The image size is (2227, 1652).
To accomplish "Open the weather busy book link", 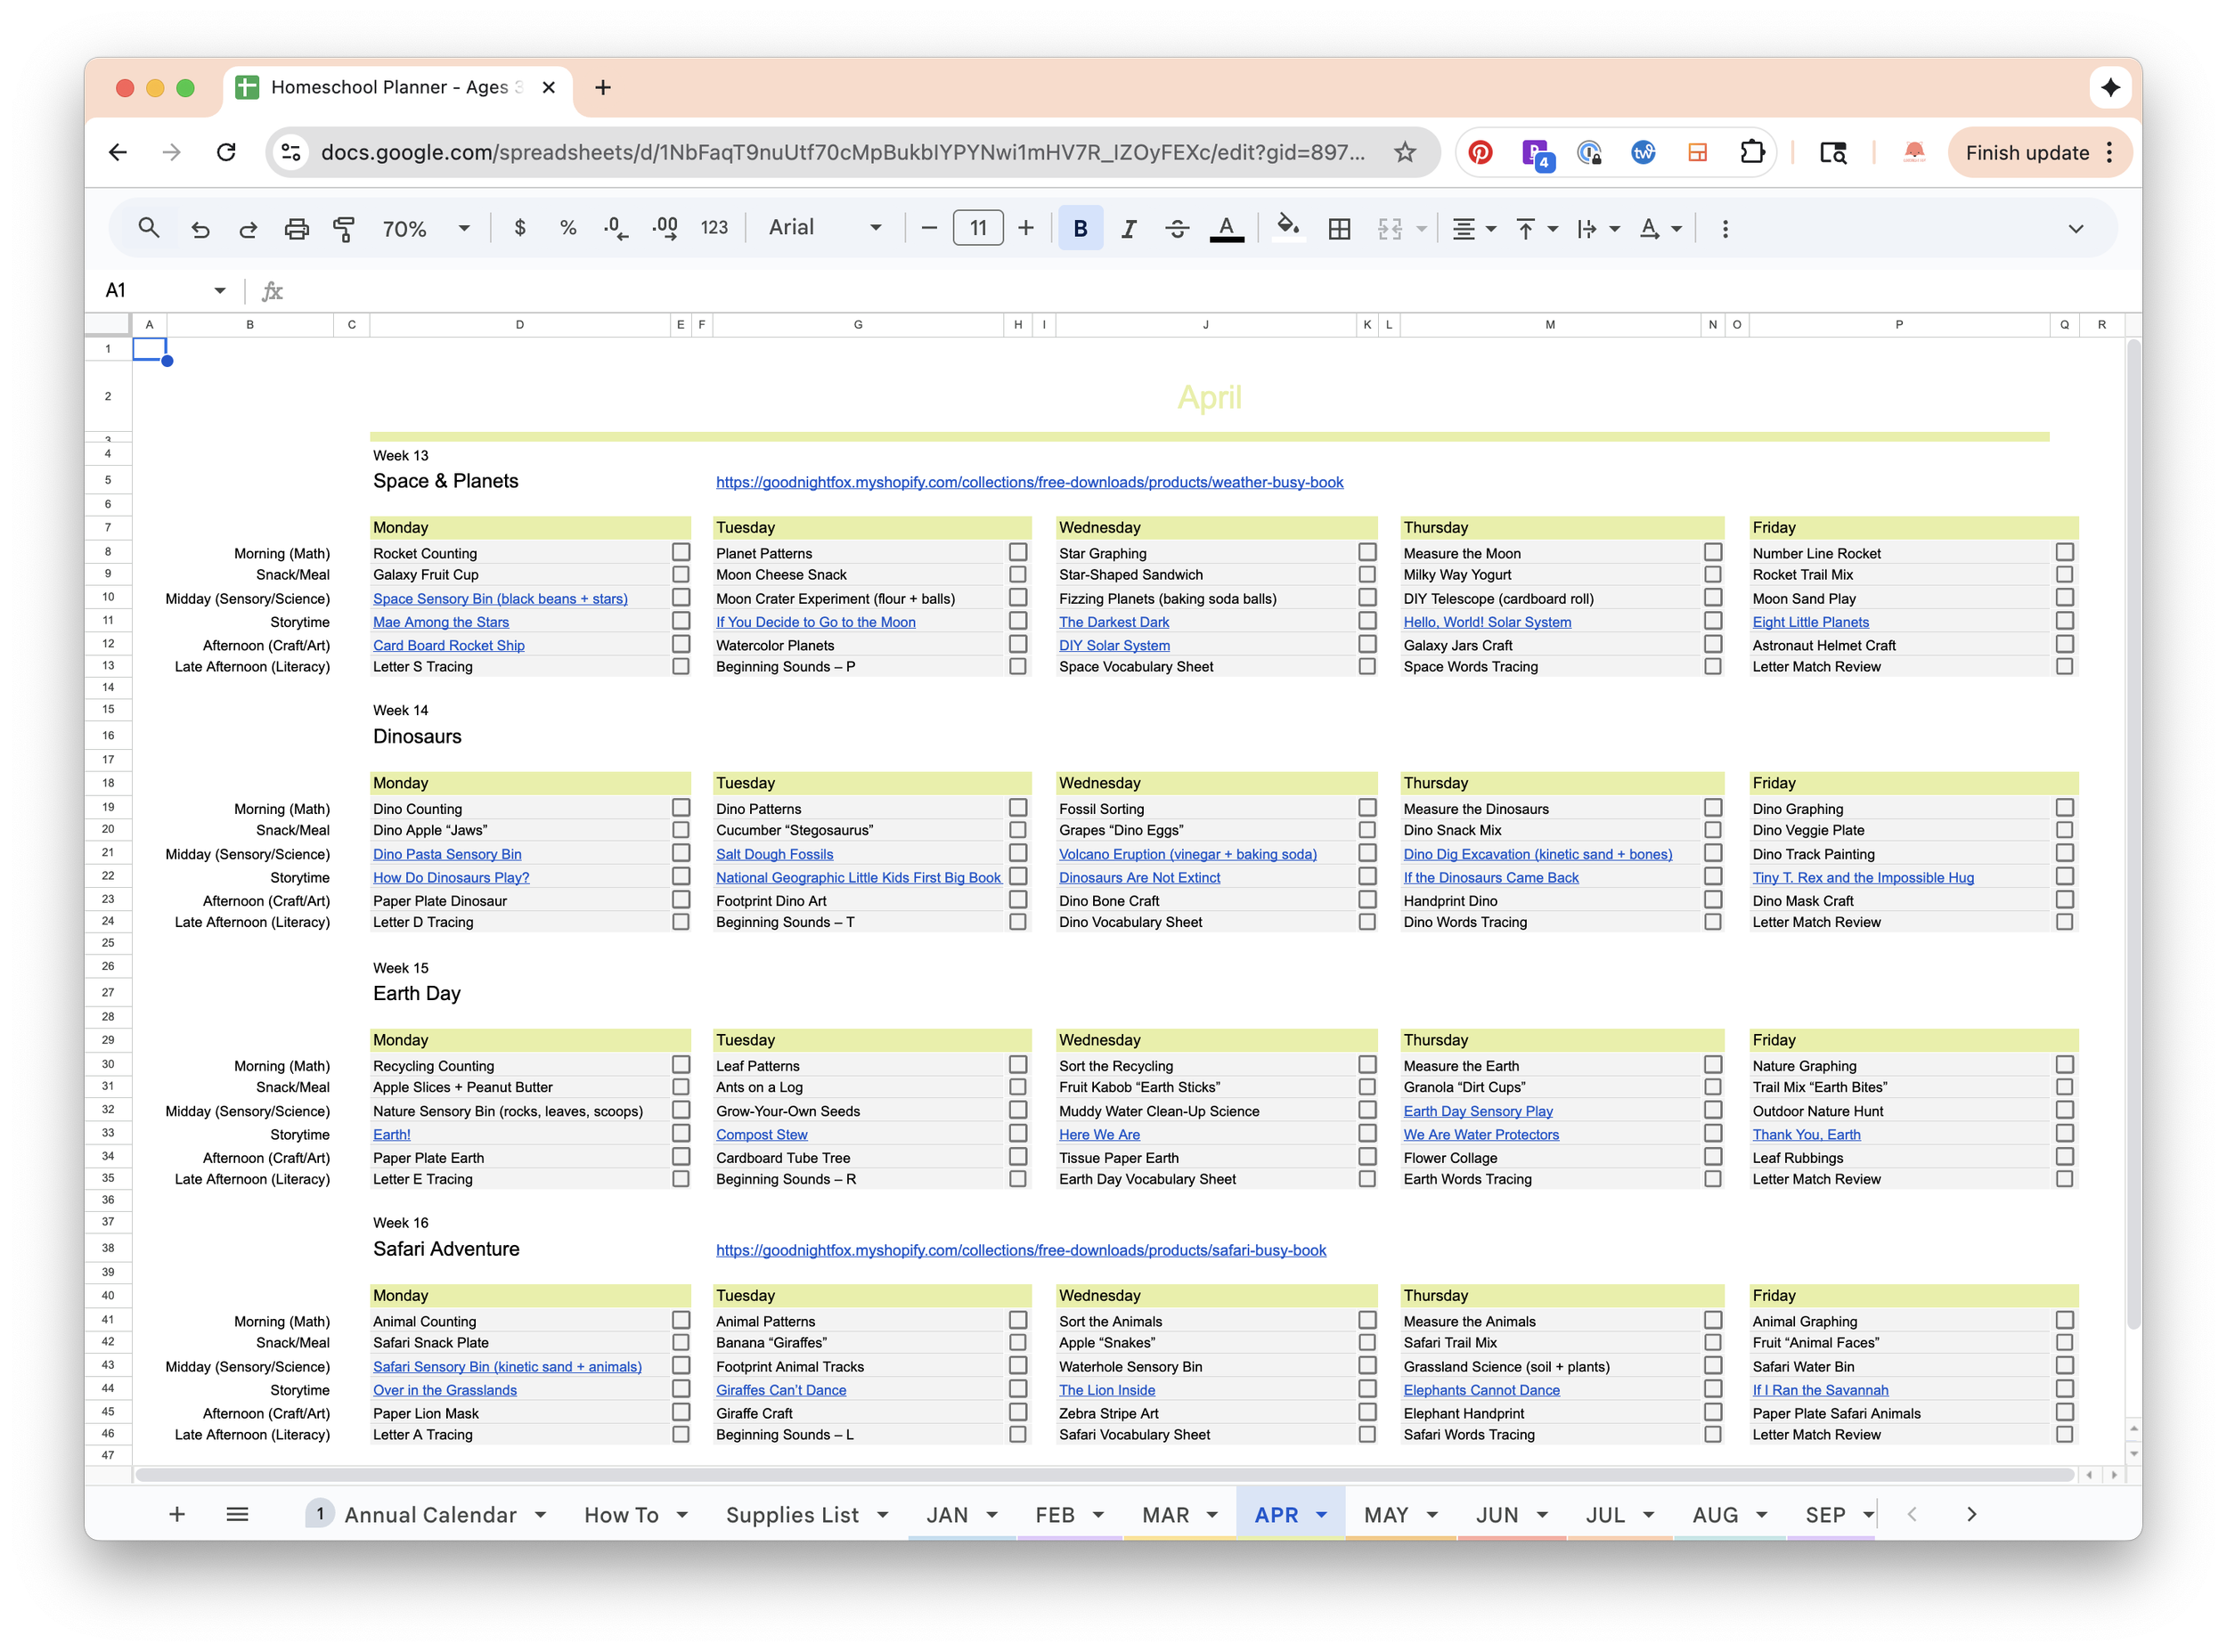I will (1030, 481).
